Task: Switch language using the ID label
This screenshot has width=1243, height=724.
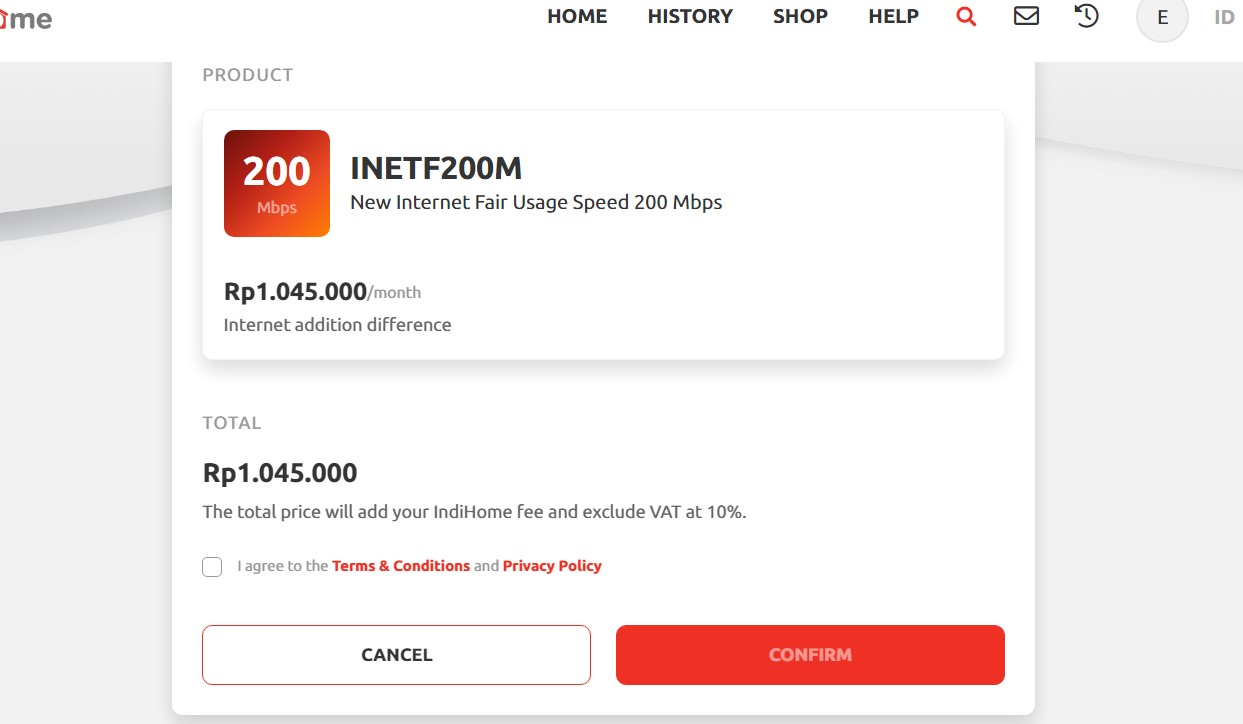Action: (x=1224, y=17)
